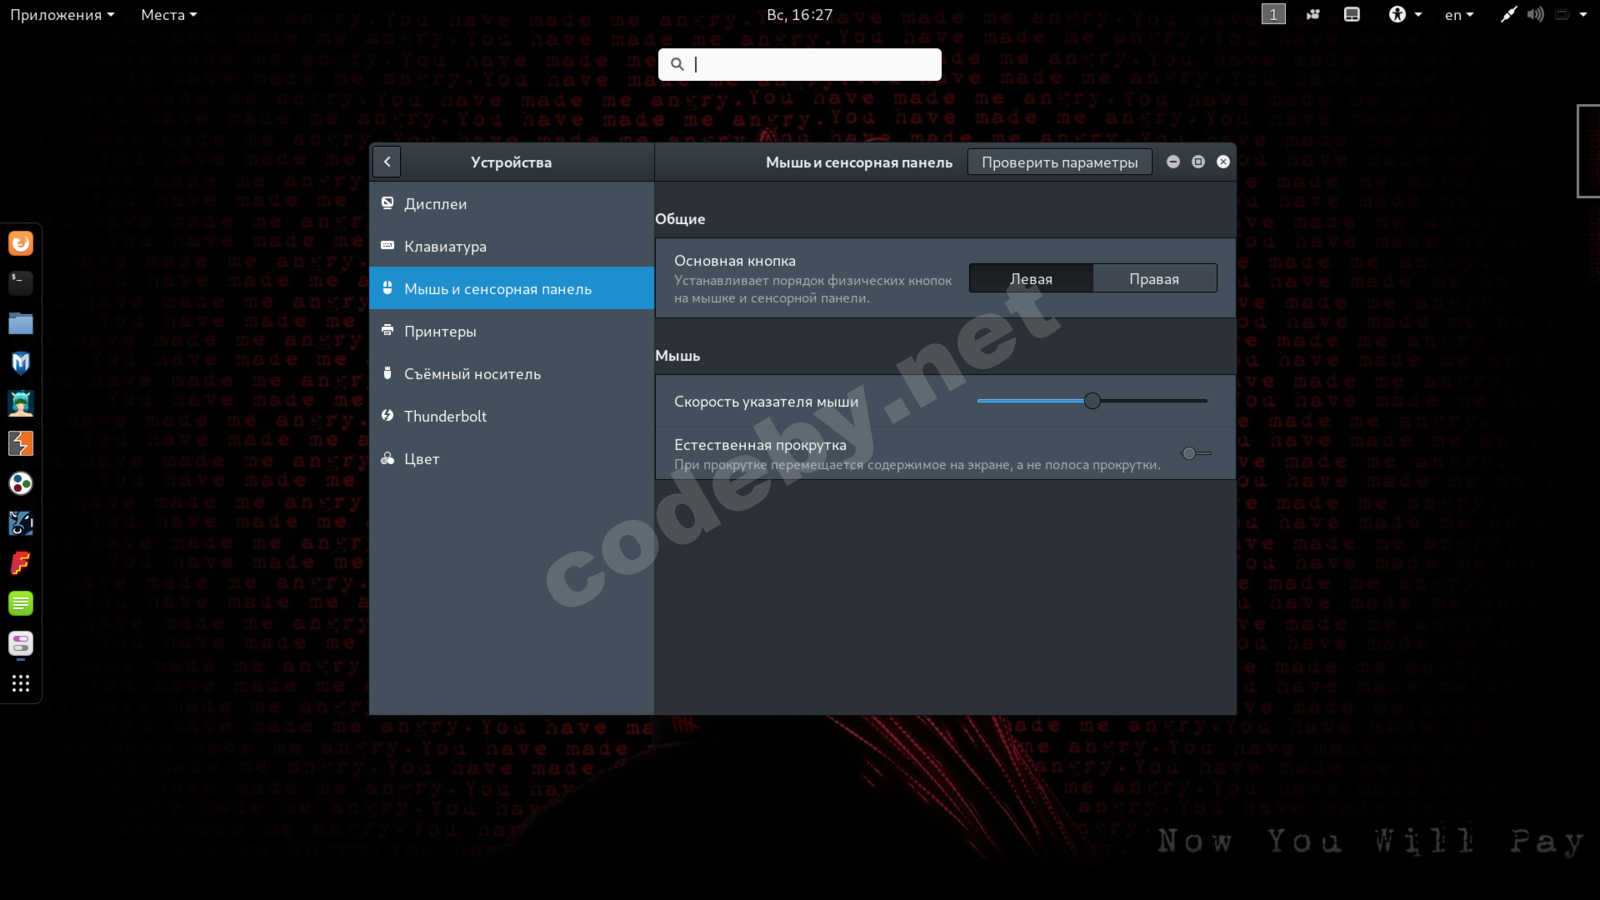Open Клавиатура settings
This screenshot has width=1600, height=900.
coord(512,246)
